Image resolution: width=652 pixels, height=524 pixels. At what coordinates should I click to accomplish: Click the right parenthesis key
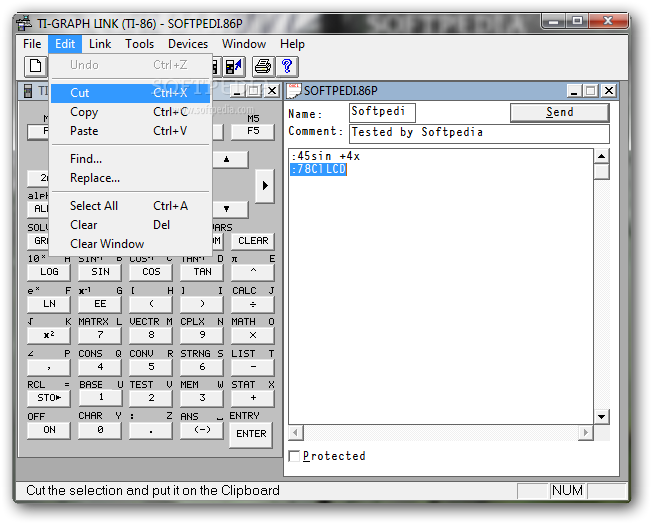pos(202,304)
